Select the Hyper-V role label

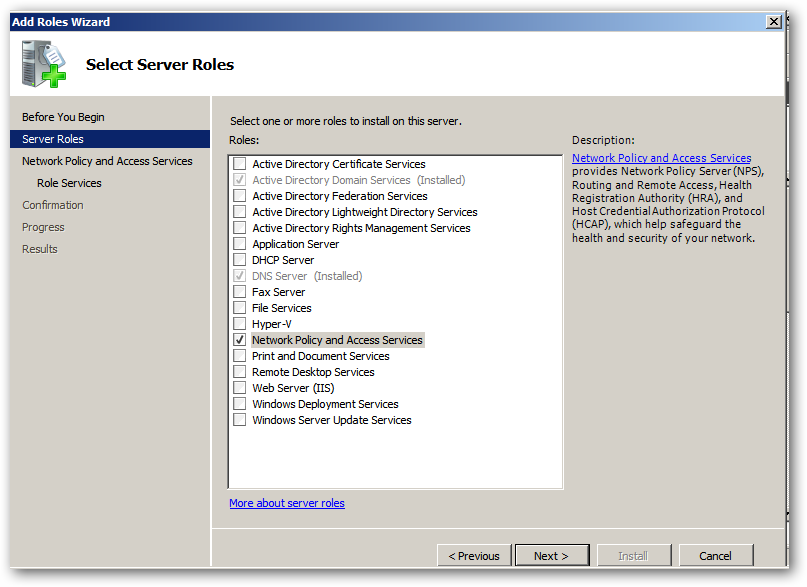[x=271, y=324]
